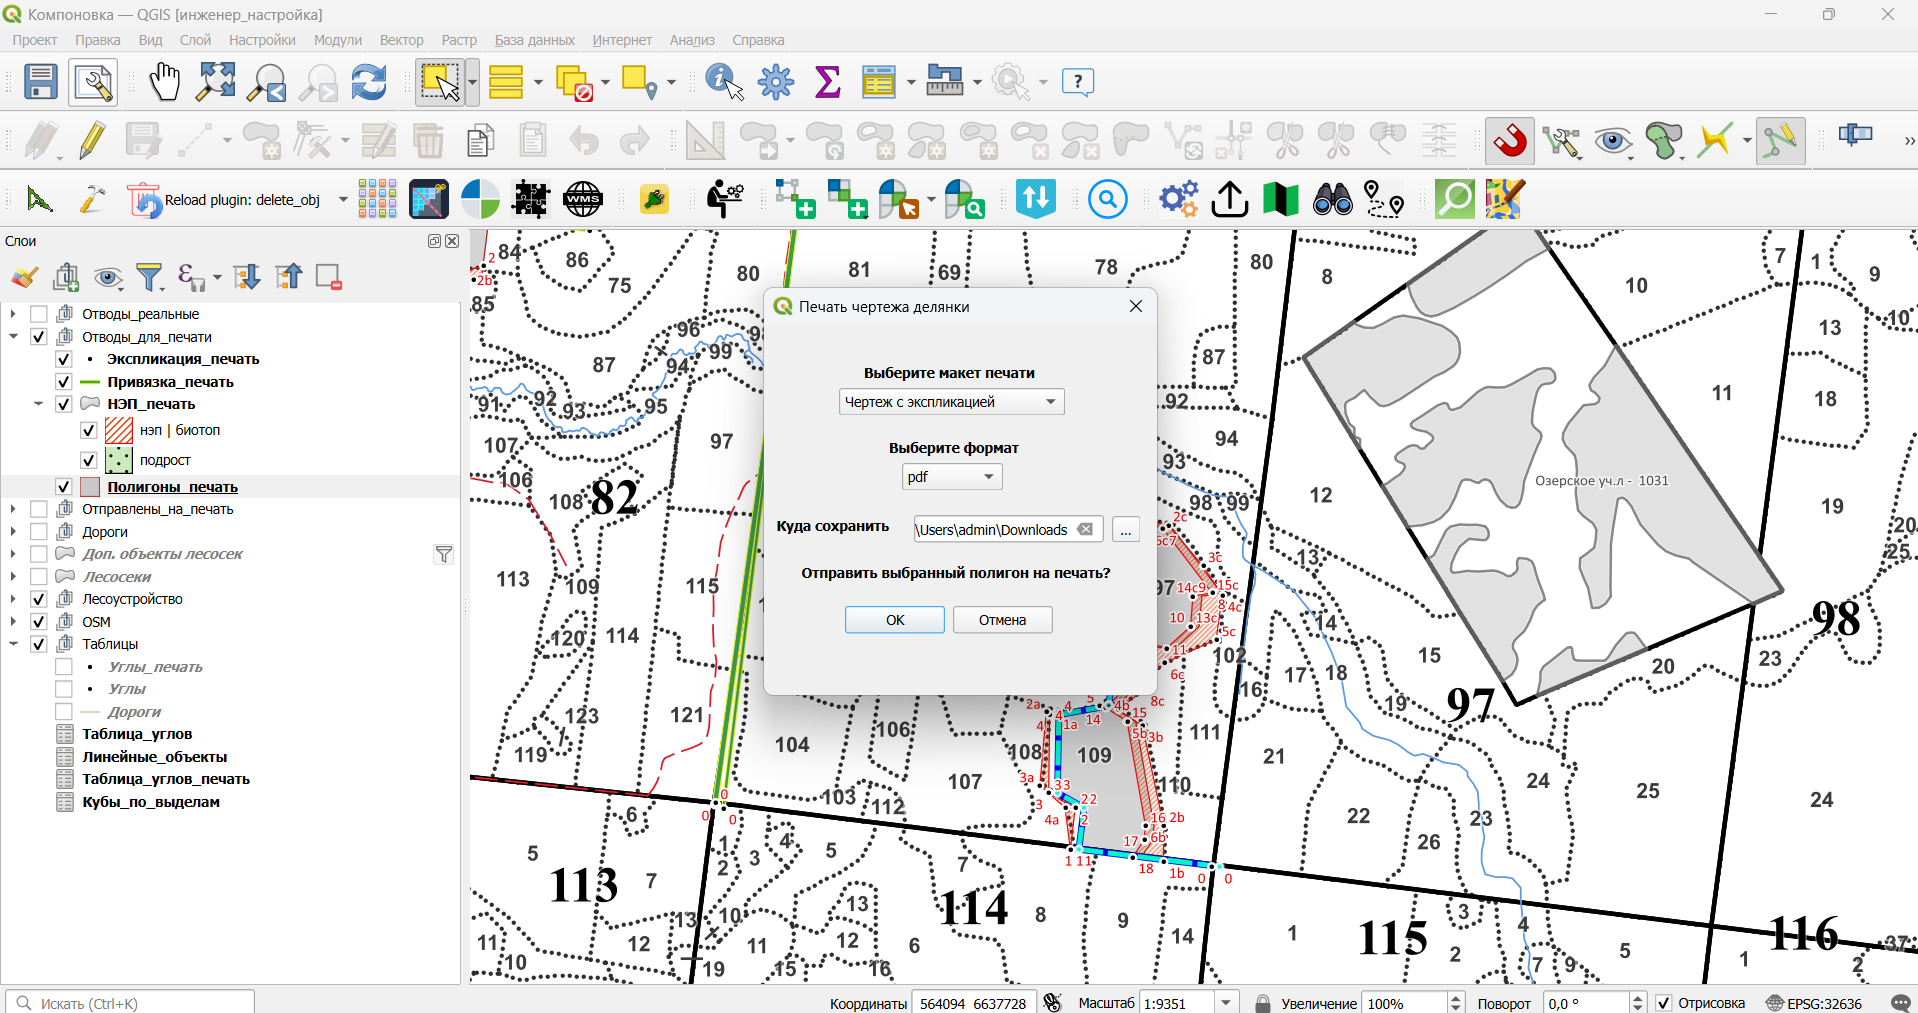This screenshot has width=1918, height=1013.
Task: Open the Модули menu
Action: (x=338, y=40)
